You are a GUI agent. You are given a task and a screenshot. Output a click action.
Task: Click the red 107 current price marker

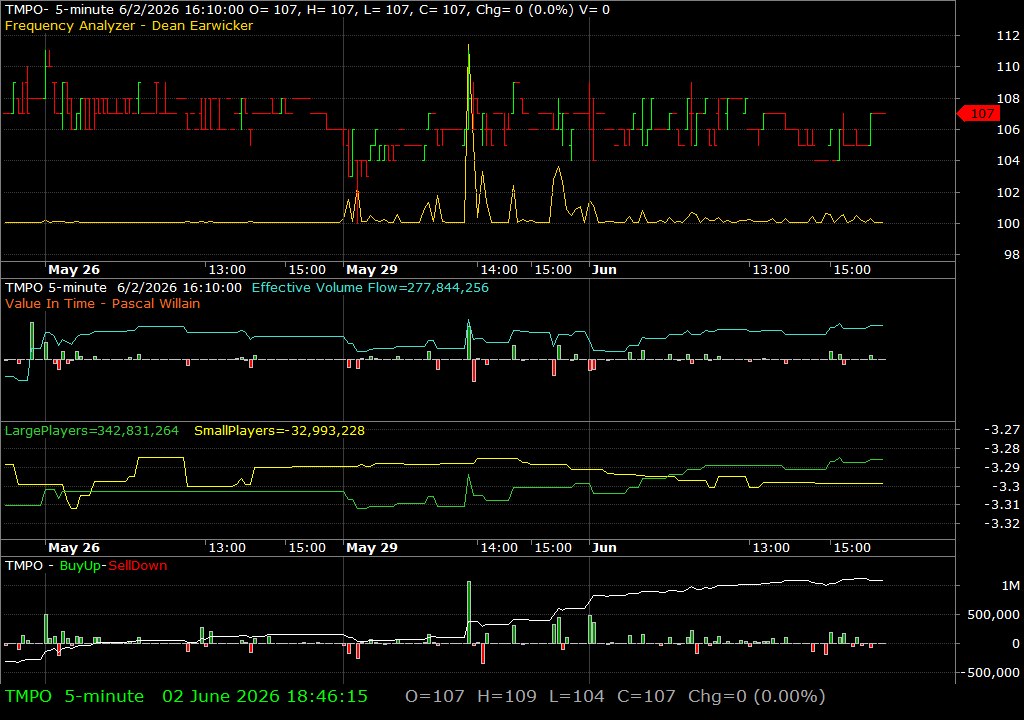coord(979,114)
